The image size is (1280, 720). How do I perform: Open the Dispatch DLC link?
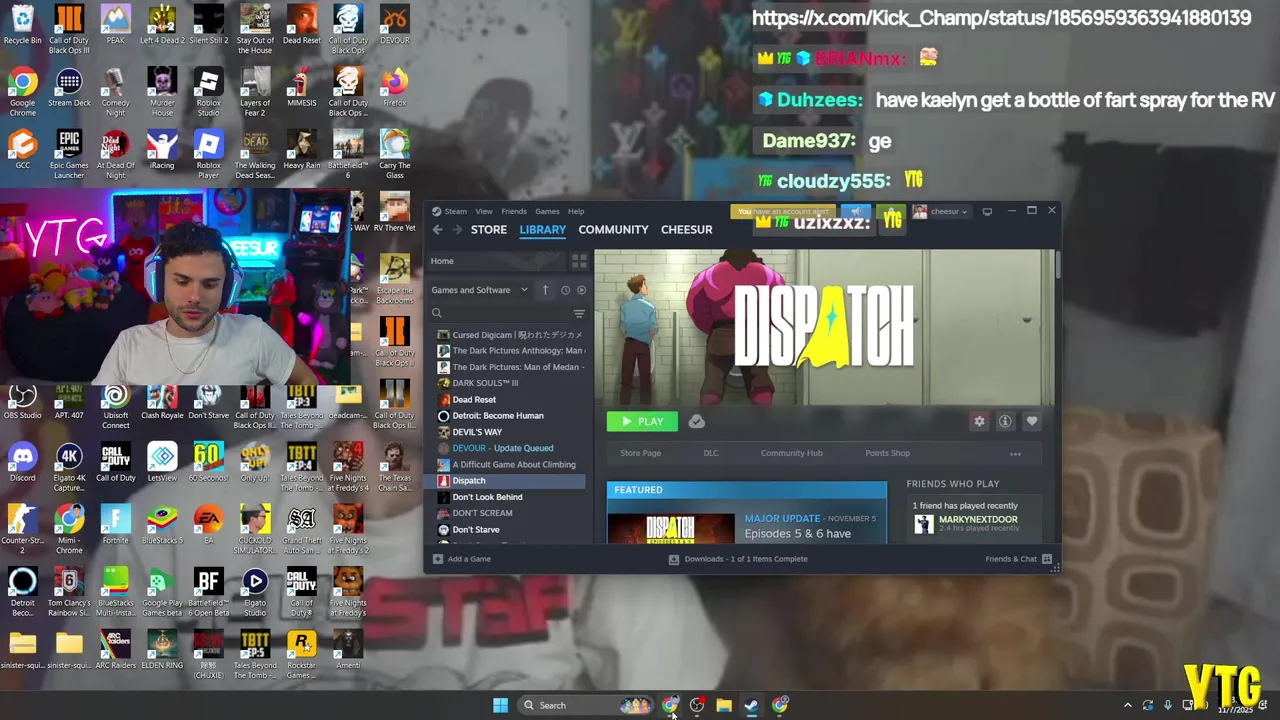711,453
